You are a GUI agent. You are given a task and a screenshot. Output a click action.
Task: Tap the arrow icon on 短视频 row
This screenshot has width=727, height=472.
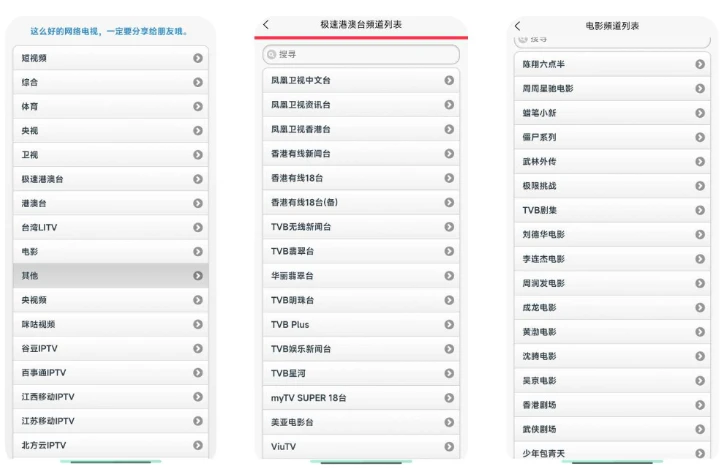click(x=198, y=58)
